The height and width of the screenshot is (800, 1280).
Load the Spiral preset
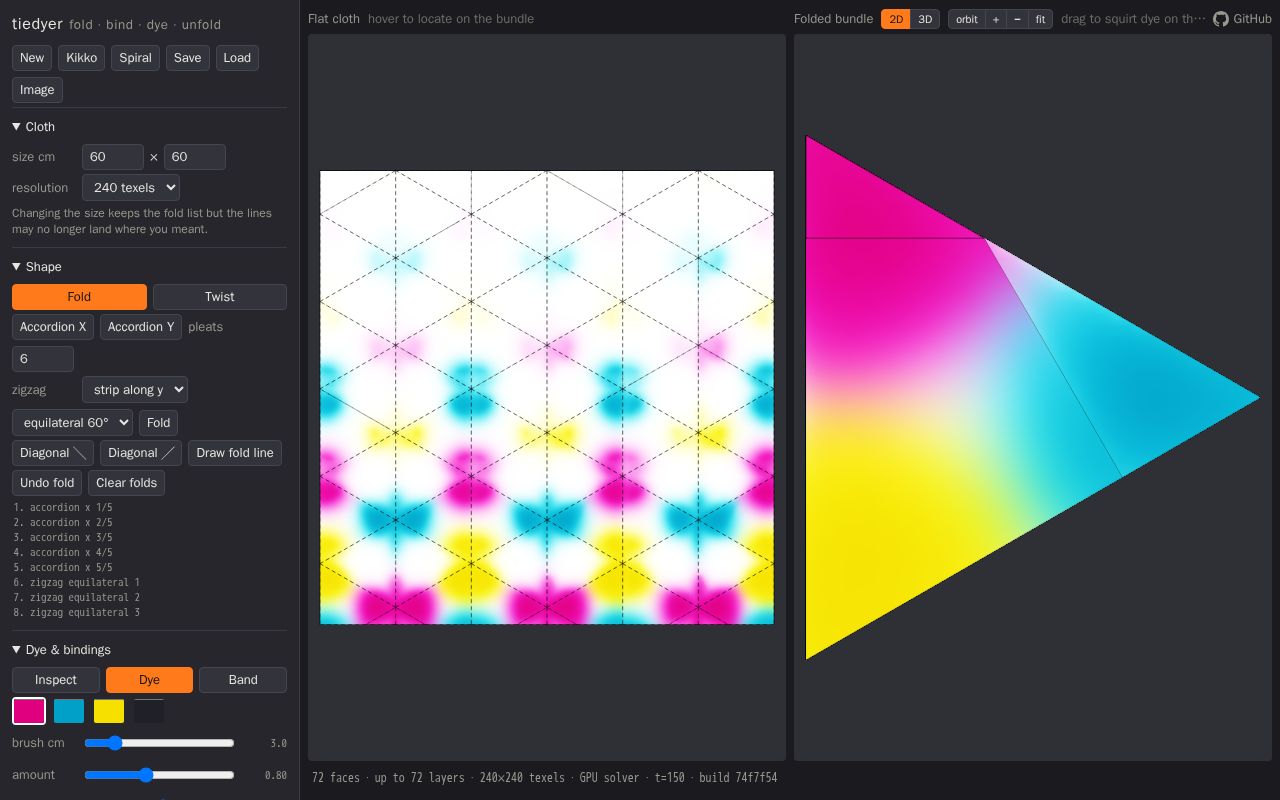tap(135, 58)
